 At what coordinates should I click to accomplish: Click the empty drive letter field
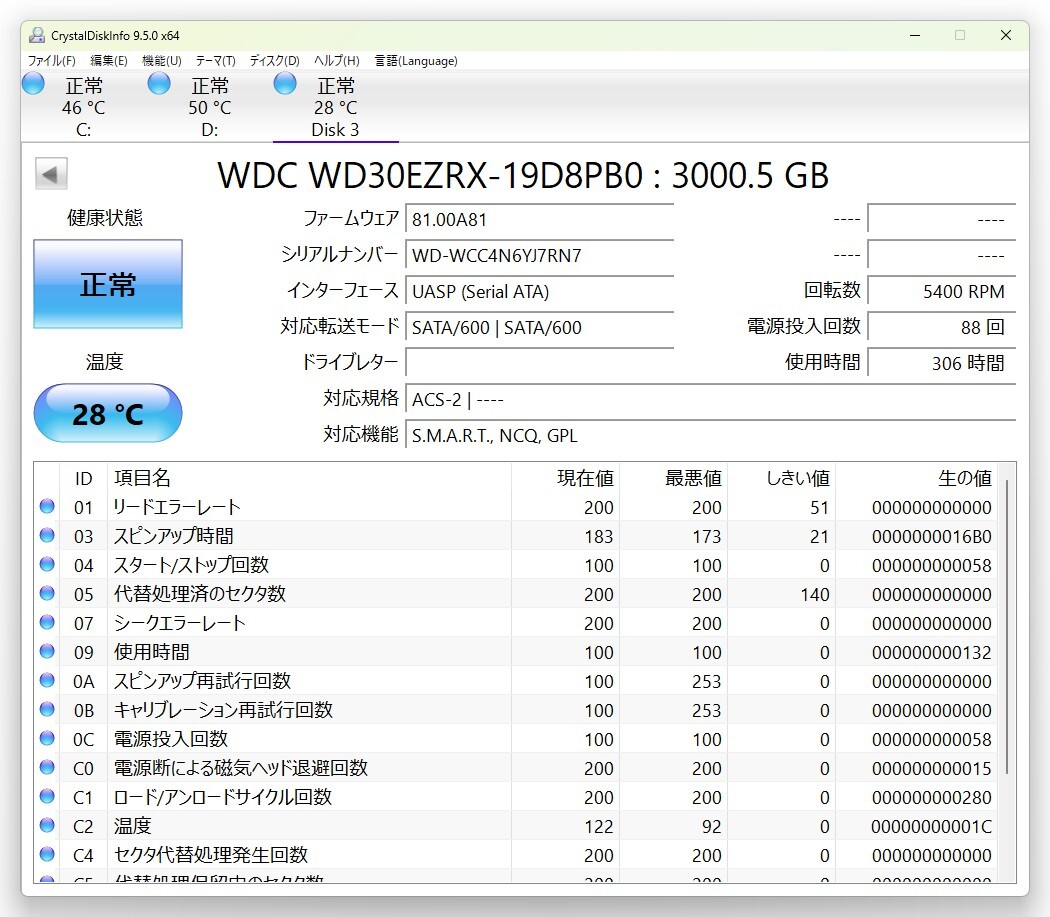point(539,363)
